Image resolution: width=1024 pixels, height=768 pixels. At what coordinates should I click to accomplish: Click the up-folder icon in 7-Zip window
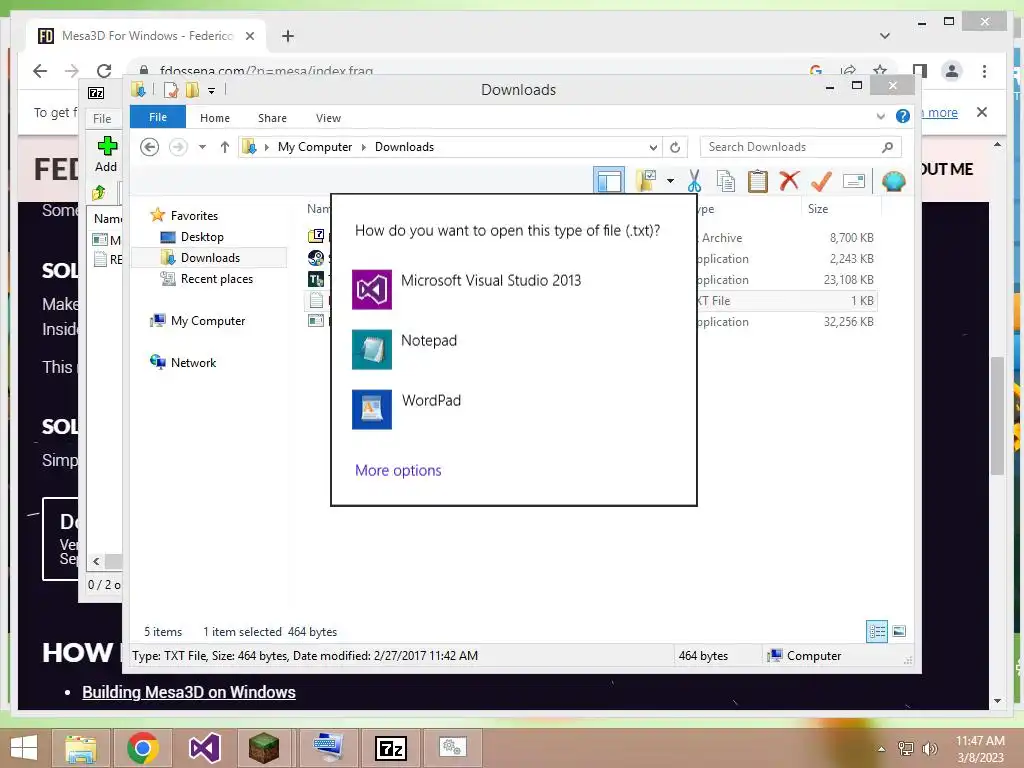point(99,193)
